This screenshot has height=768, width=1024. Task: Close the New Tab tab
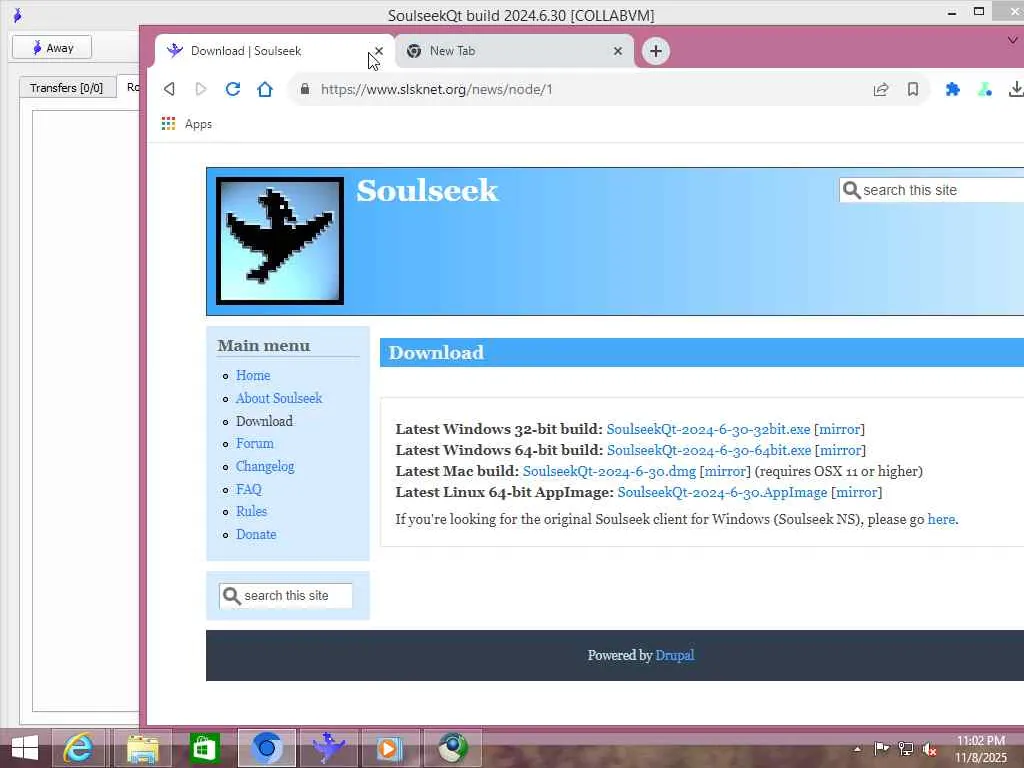pyautogui.click(x=618, y=51)
